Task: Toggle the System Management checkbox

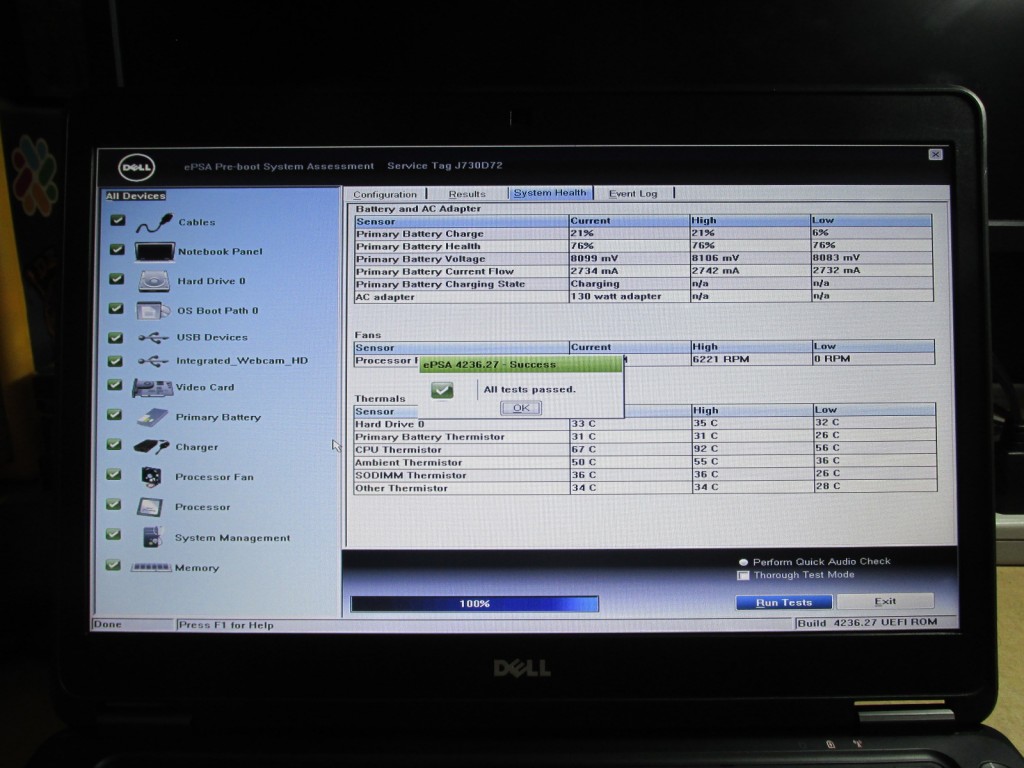Action: click(113, 534)
